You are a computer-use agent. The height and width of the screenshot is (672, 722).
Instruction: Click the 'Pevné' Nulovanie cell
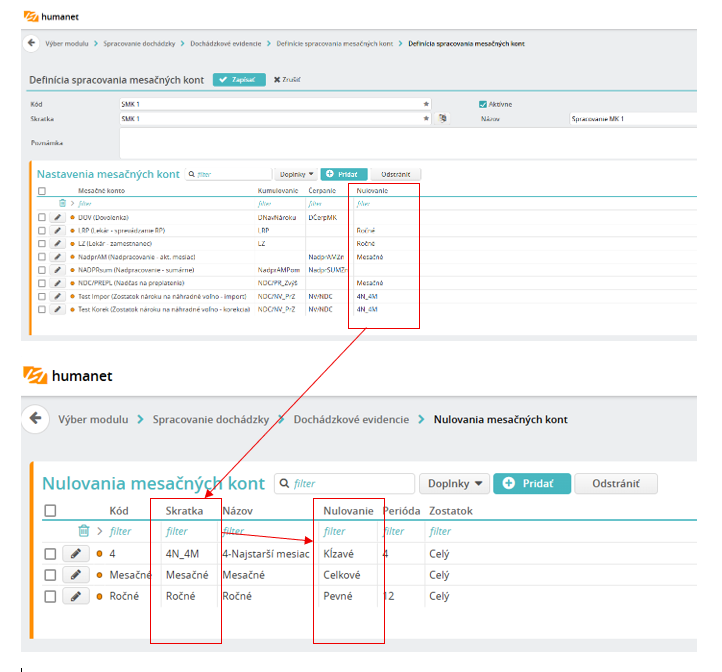338,596
